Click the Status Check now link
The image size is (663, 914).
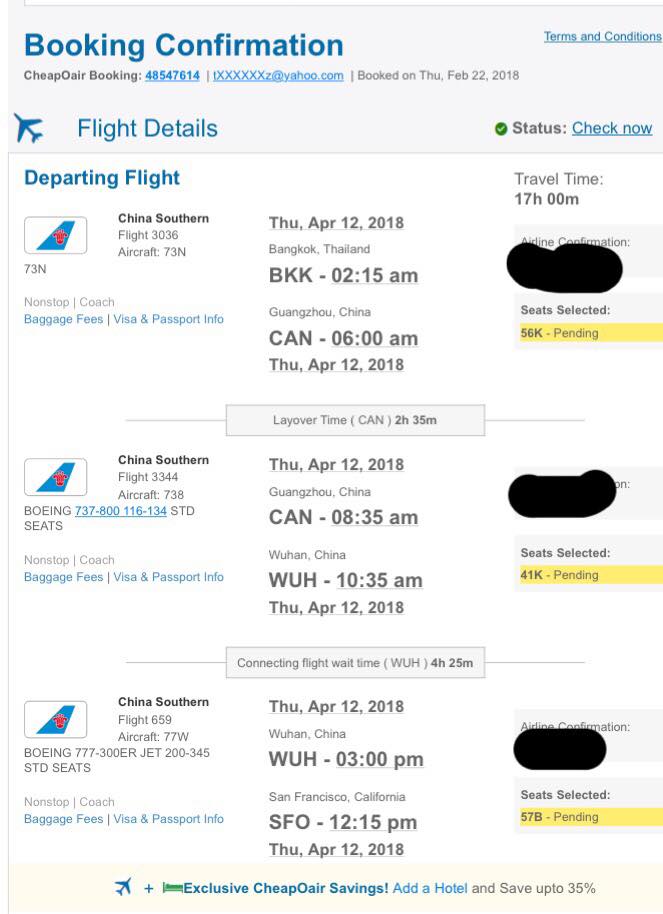pyautogui.click(x=612, y=128)
